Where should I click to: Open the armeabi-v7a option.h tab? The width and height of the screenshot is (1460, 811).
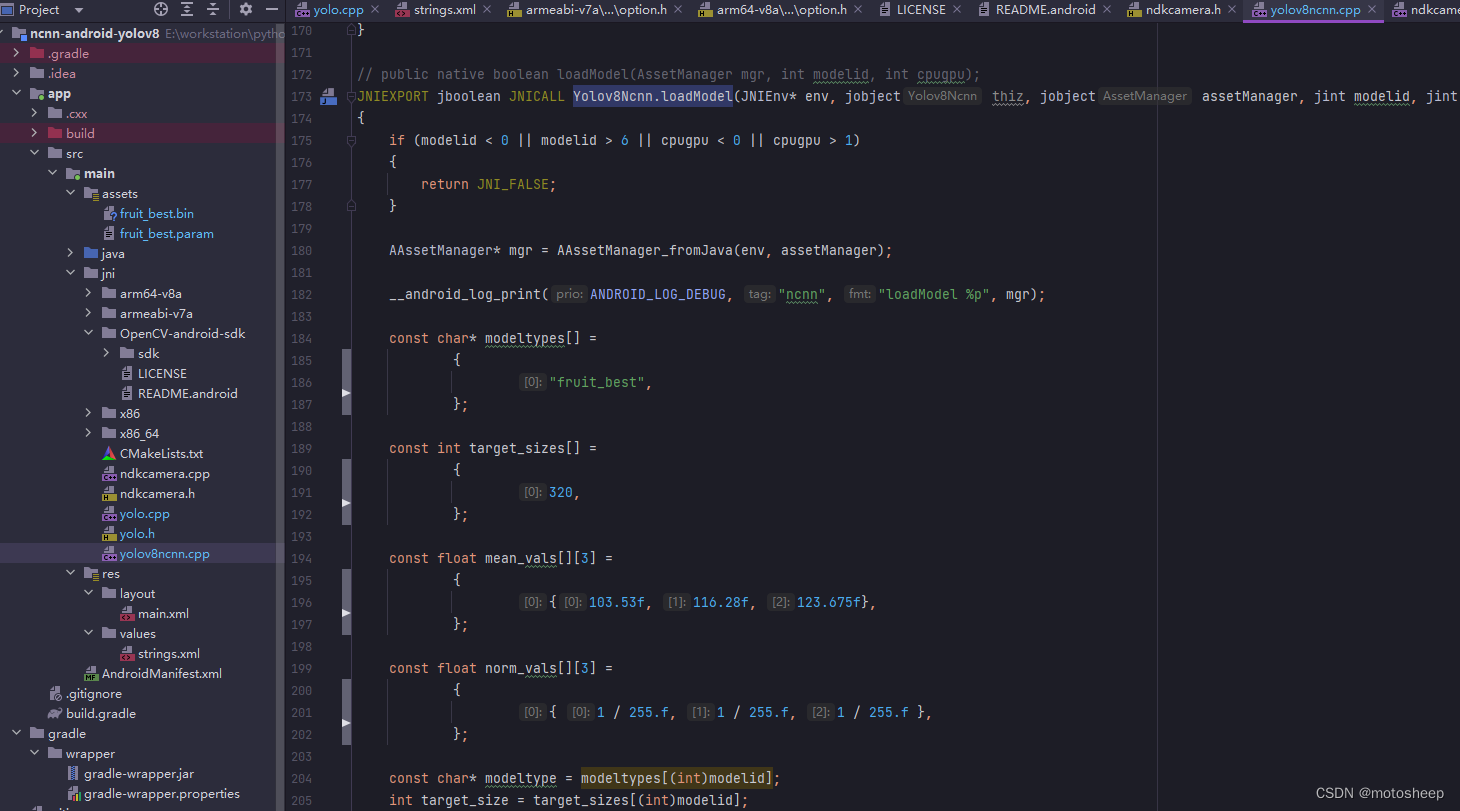(596, 10)
